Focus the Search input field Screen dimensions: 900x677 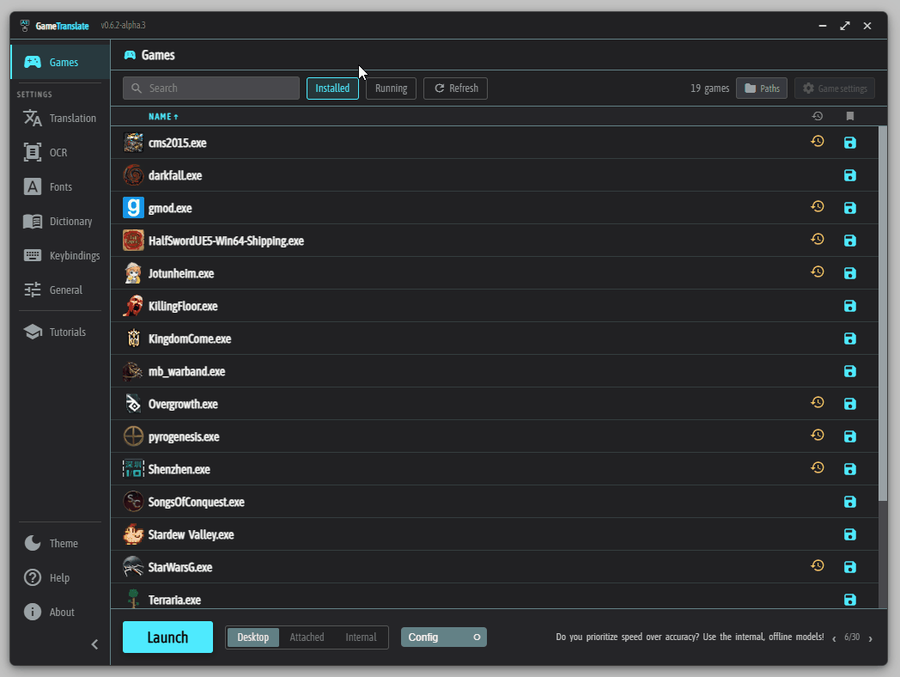pos(211,88)
